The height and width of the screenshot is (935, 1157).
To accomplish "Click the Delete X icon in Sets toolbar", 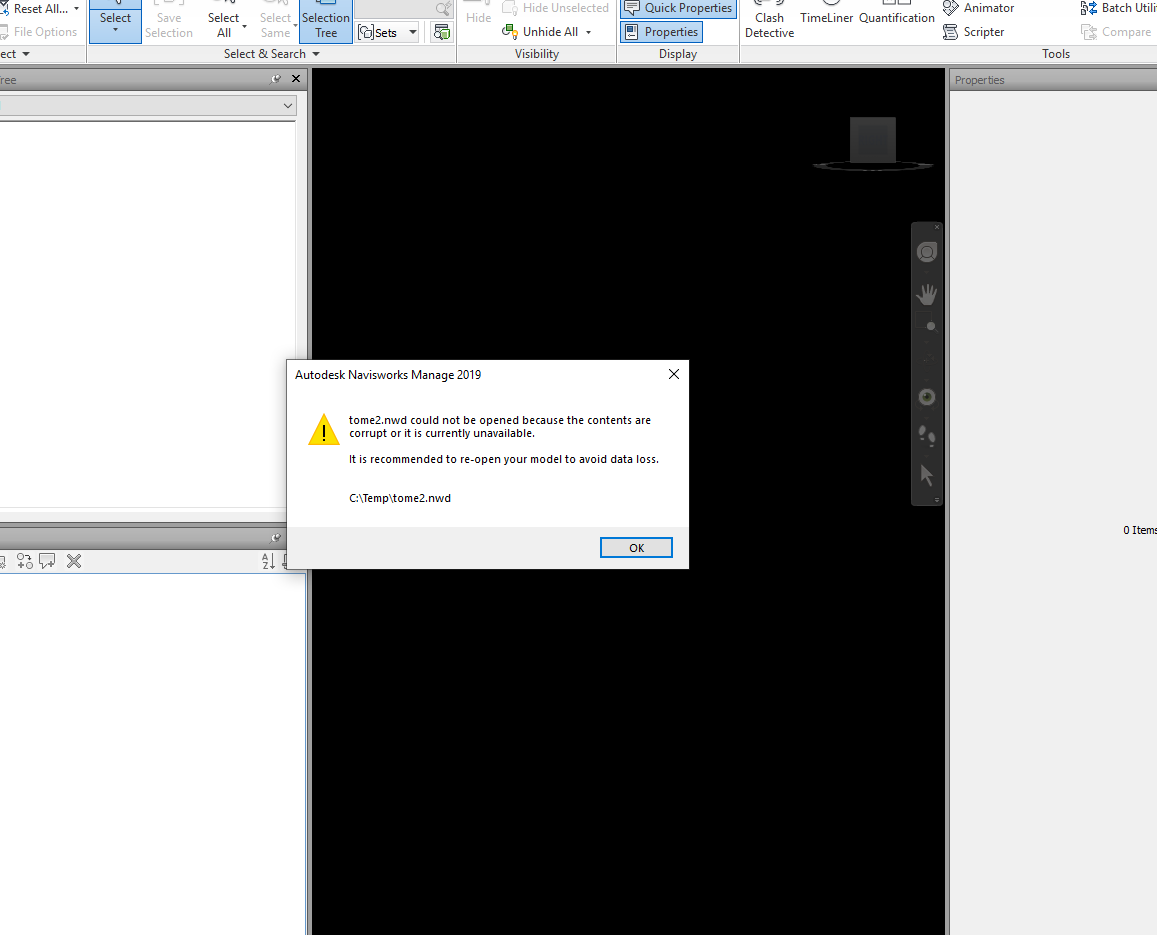I will pos(74,562).
